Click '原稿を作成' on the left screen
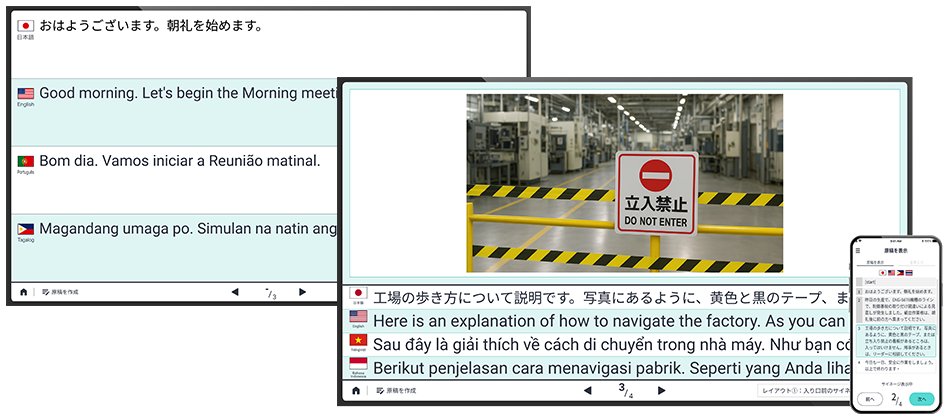Viewport: 947px width, 419px height. pyautogui.click(x=60, y=292)
